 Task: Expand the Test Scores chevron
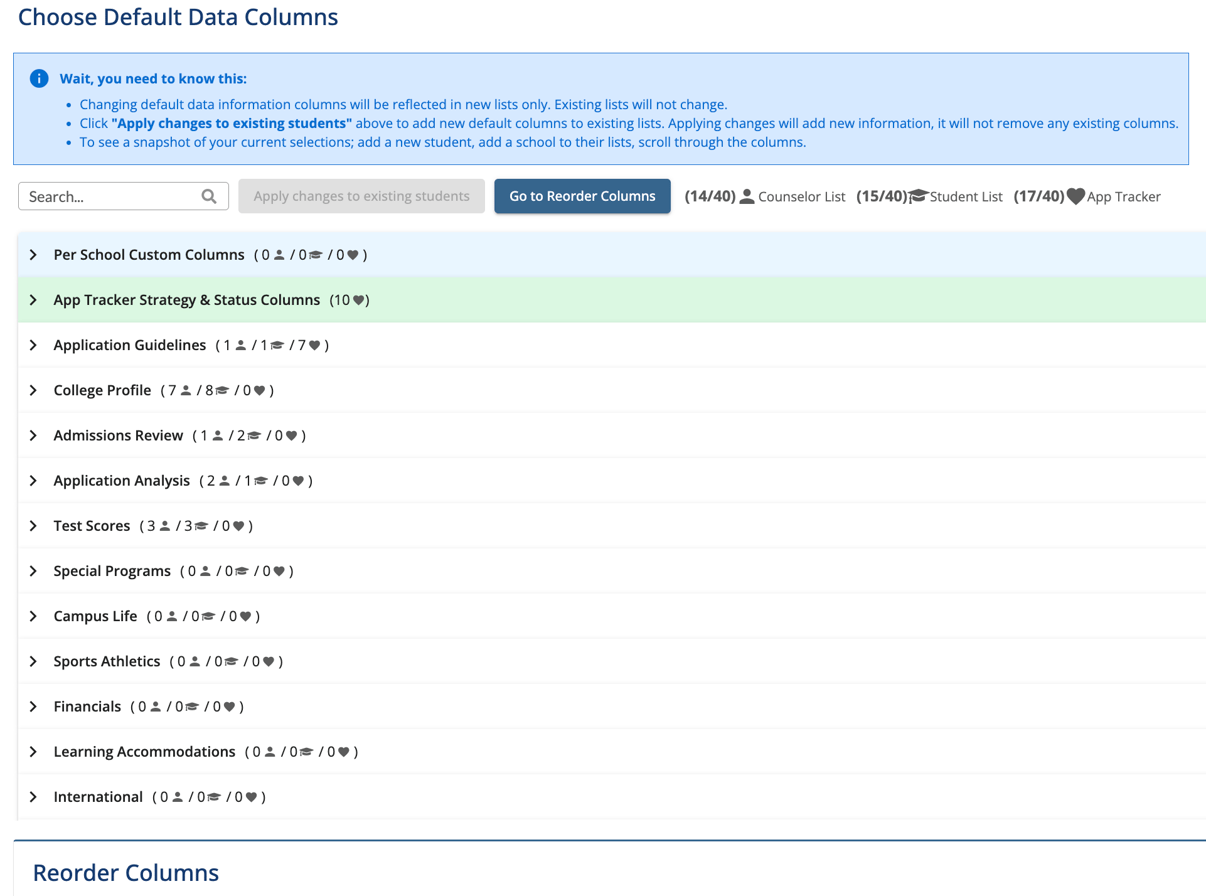click(x=33, y=526)
